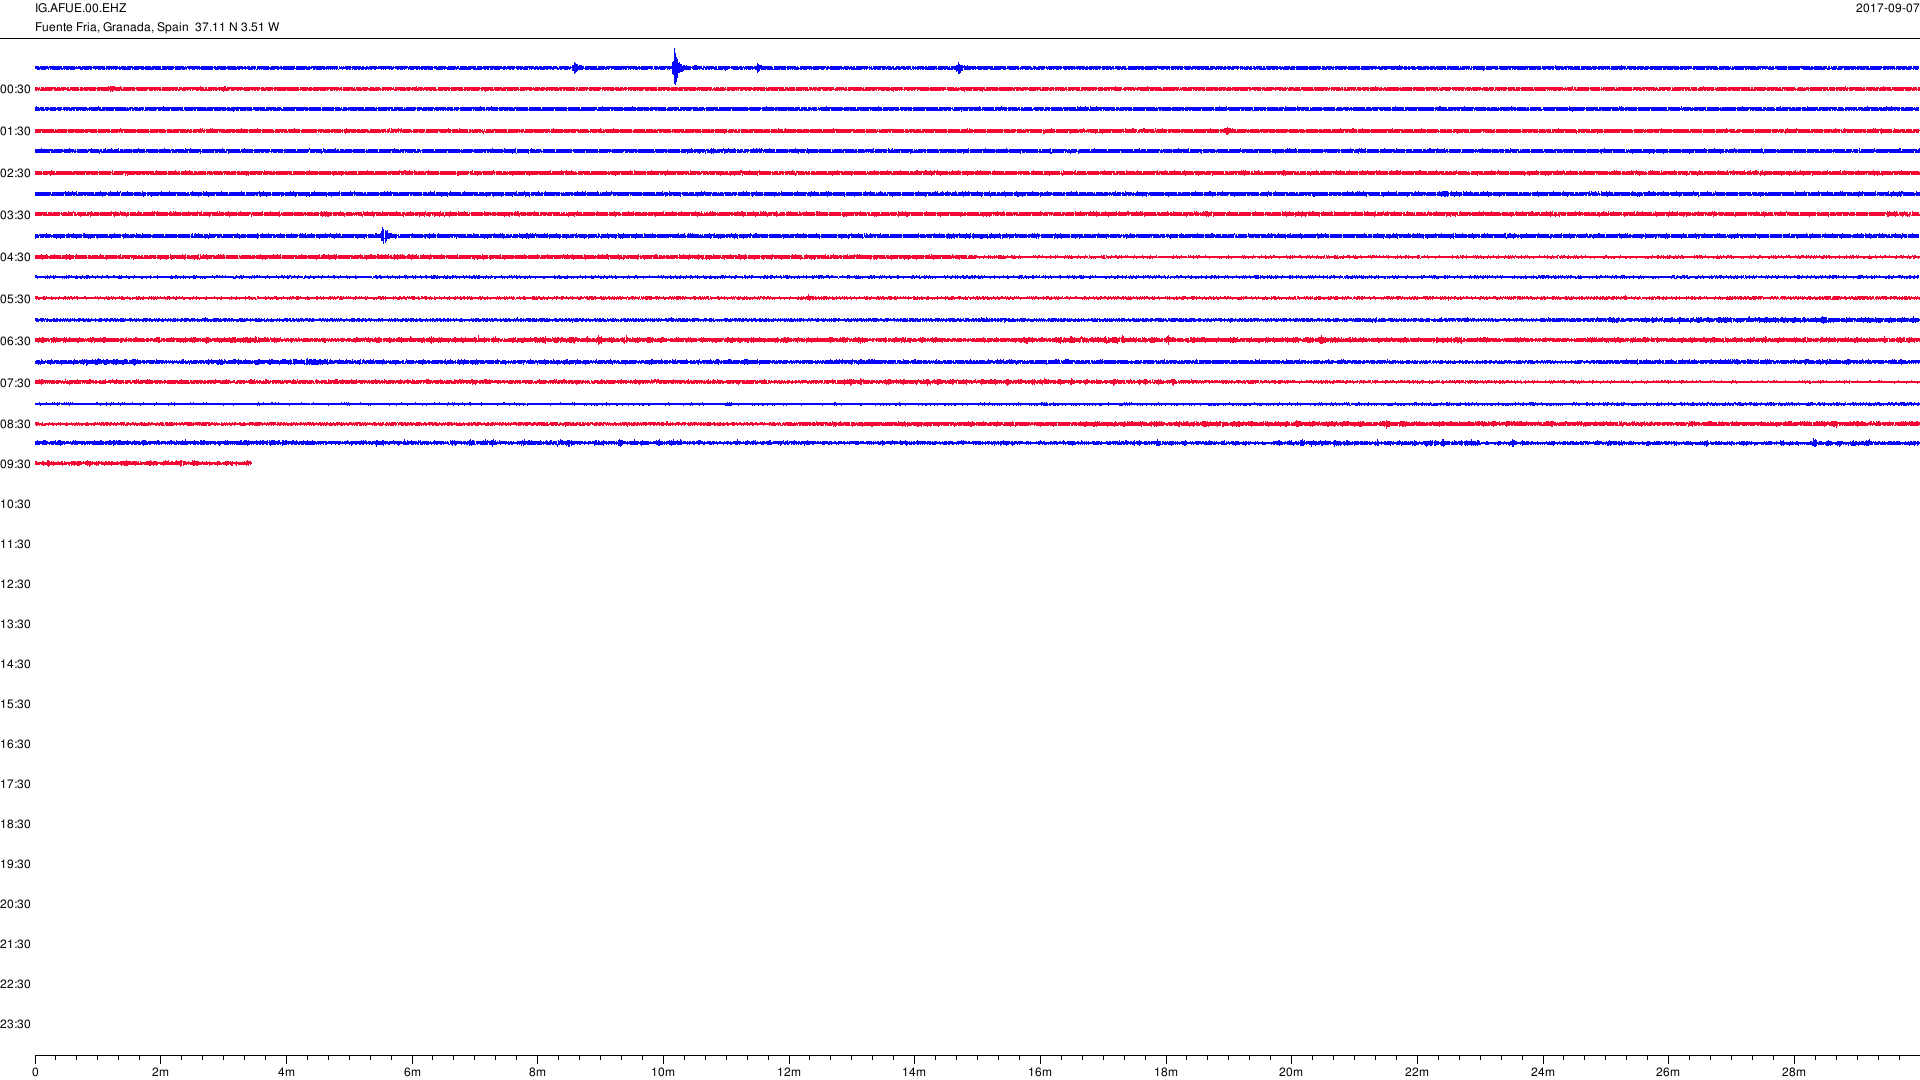The width and height of the screenshot is (1920, 1080).
Task: Click the 20:30 time label
Action: (15, 904)
